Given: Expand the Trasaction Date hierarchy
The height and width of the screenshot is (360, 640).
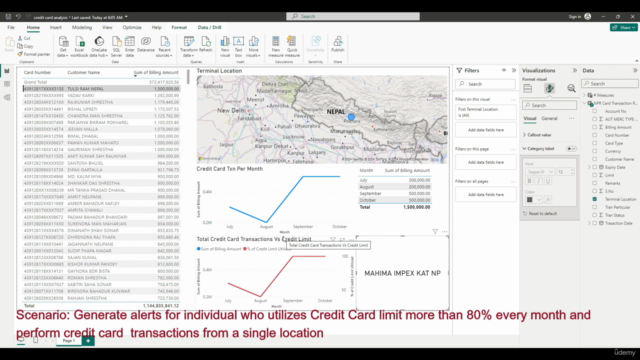Looking at the screenshot, I should 589,223.
